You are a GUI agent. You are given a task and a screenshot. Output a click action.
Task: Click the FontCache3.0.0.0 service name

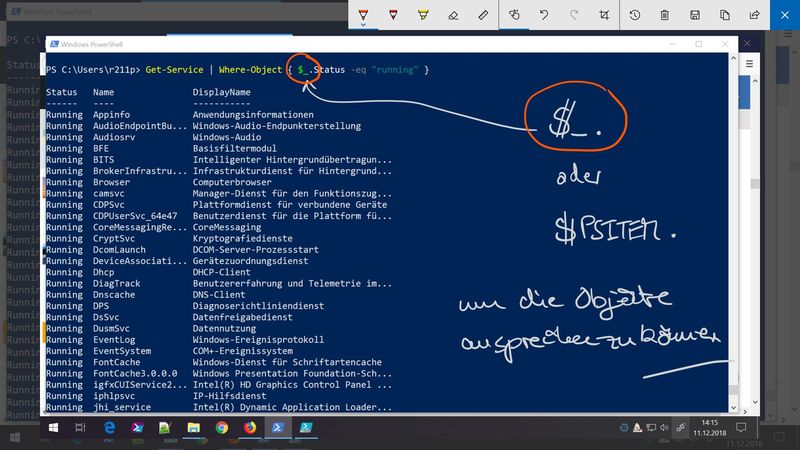135,373
